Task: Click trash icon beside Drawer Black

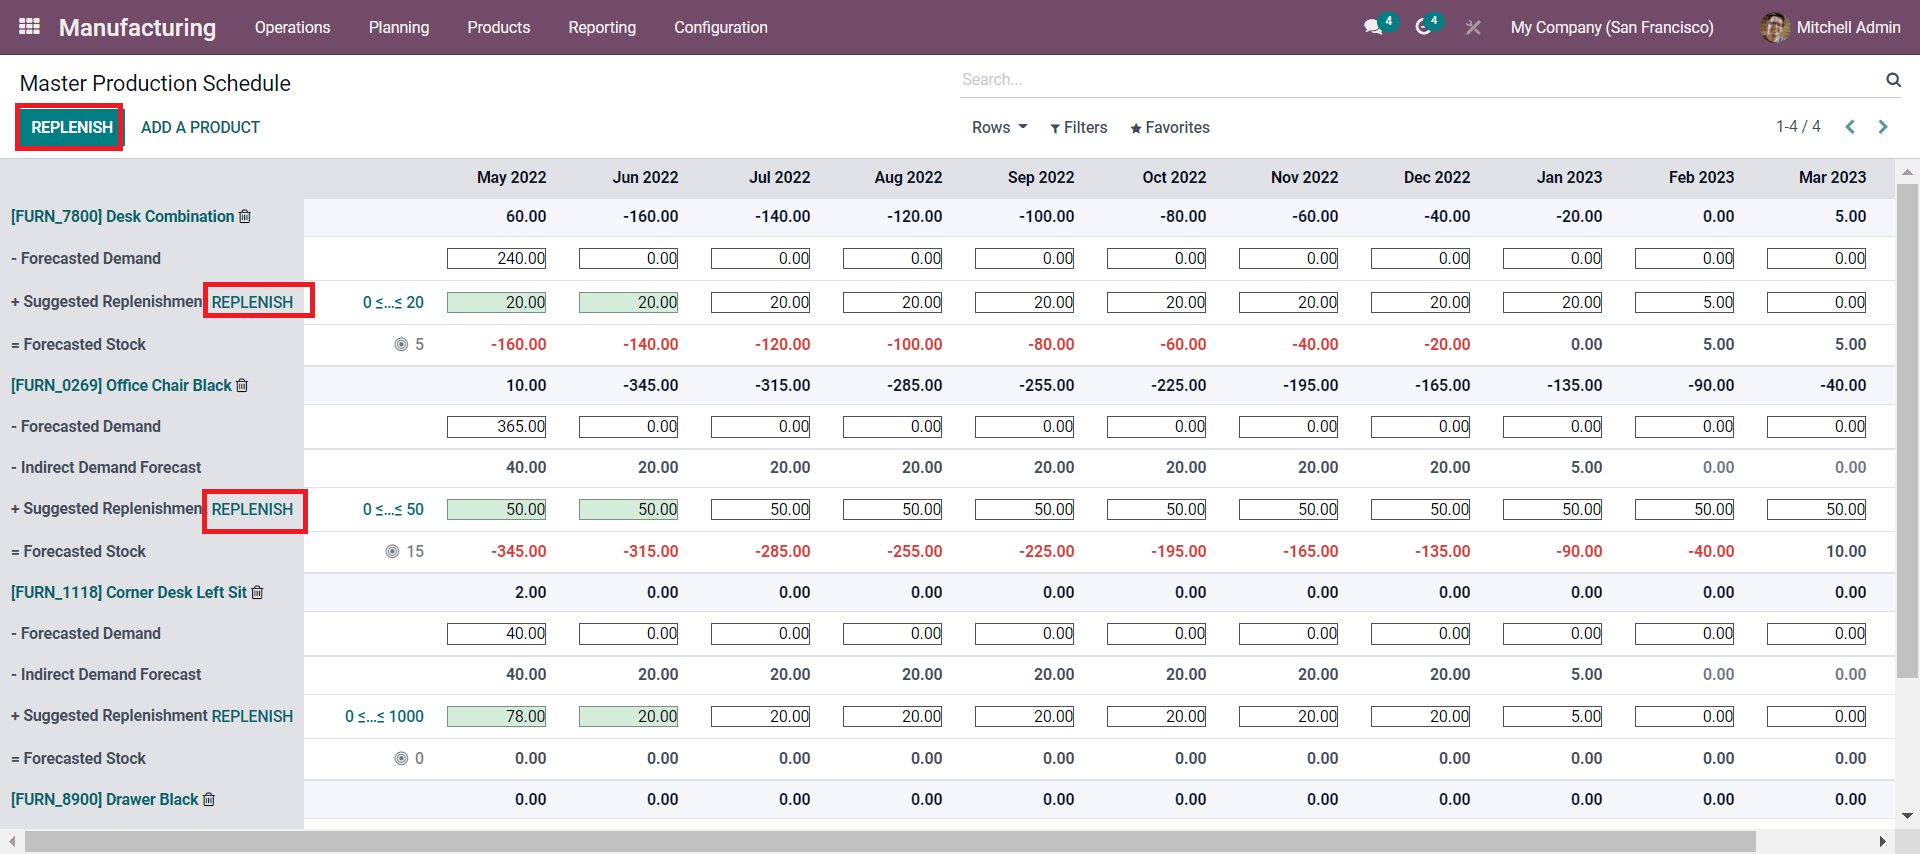Action: pos(209,800)
